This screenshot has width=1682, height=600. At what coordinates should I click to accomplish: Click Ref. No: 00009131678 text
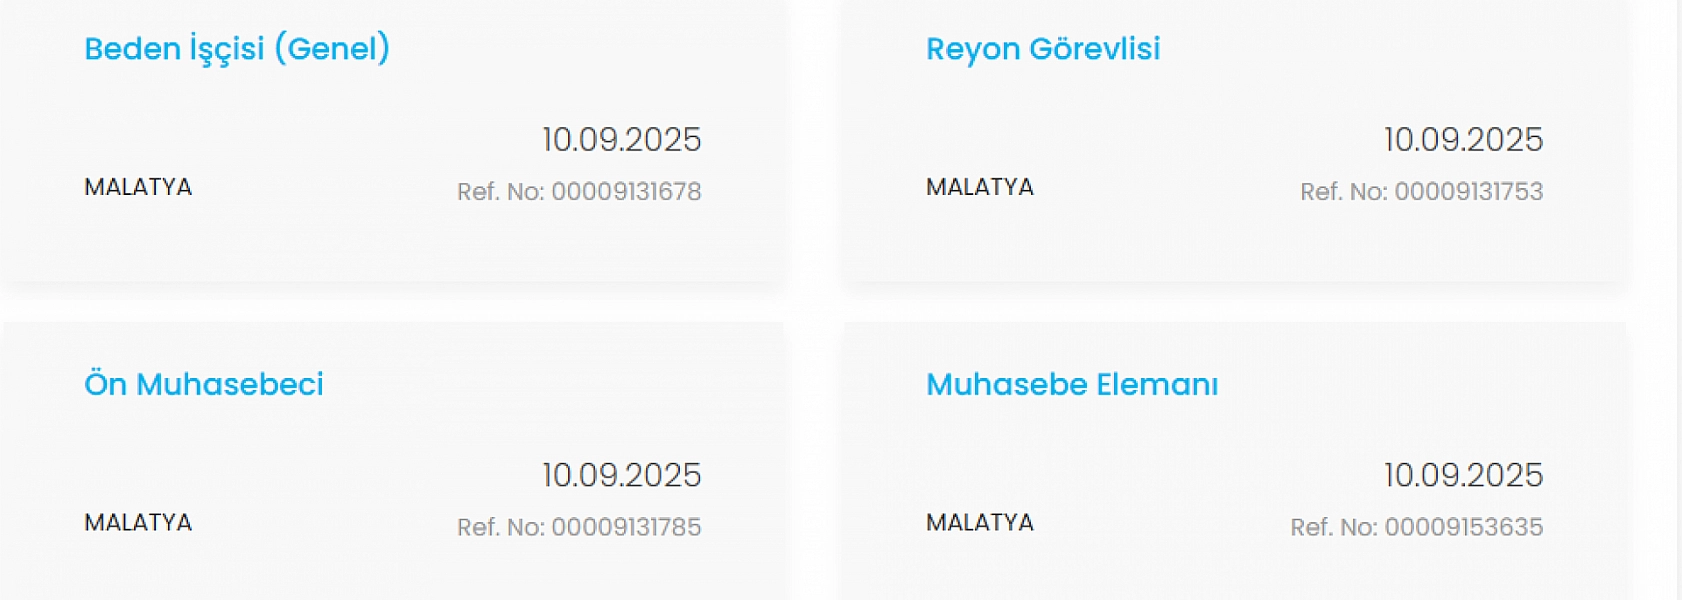579,192
